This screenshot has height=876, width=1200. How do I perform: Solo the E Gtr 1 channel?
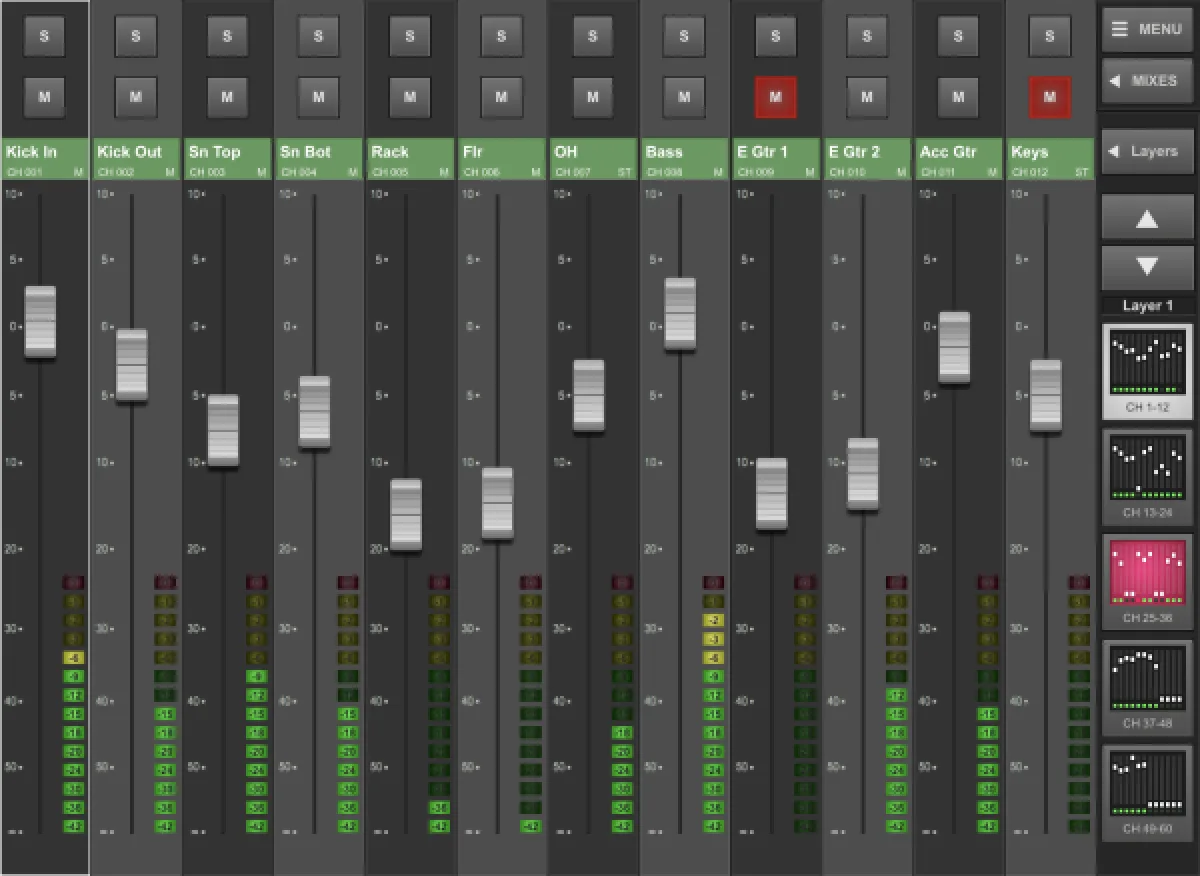[x=775, y=36]
